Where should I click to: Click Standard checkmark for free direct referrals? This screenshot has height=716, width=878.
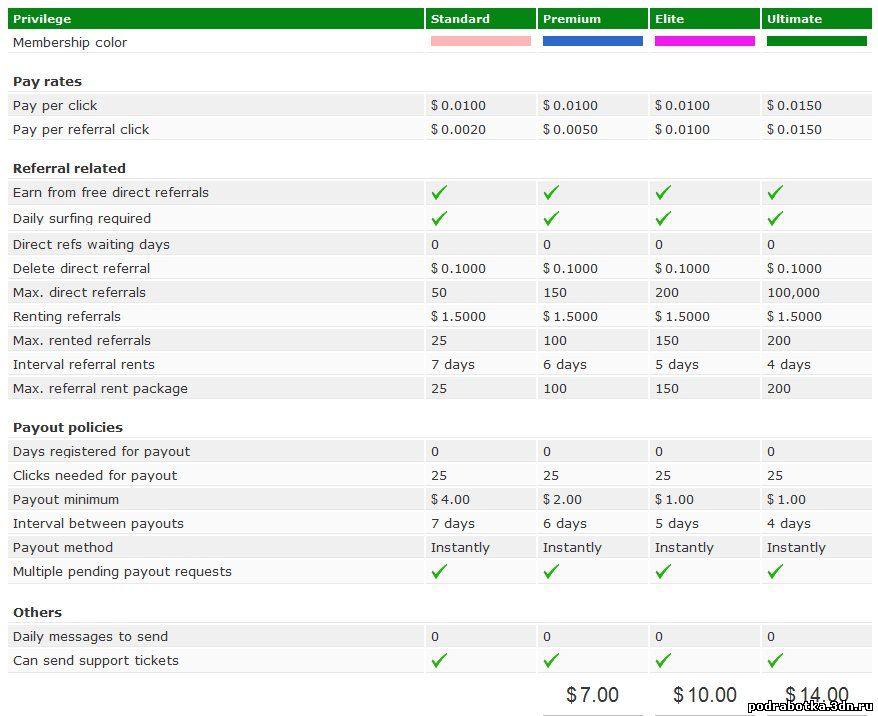pyautogui.click(x=439, y=192)
